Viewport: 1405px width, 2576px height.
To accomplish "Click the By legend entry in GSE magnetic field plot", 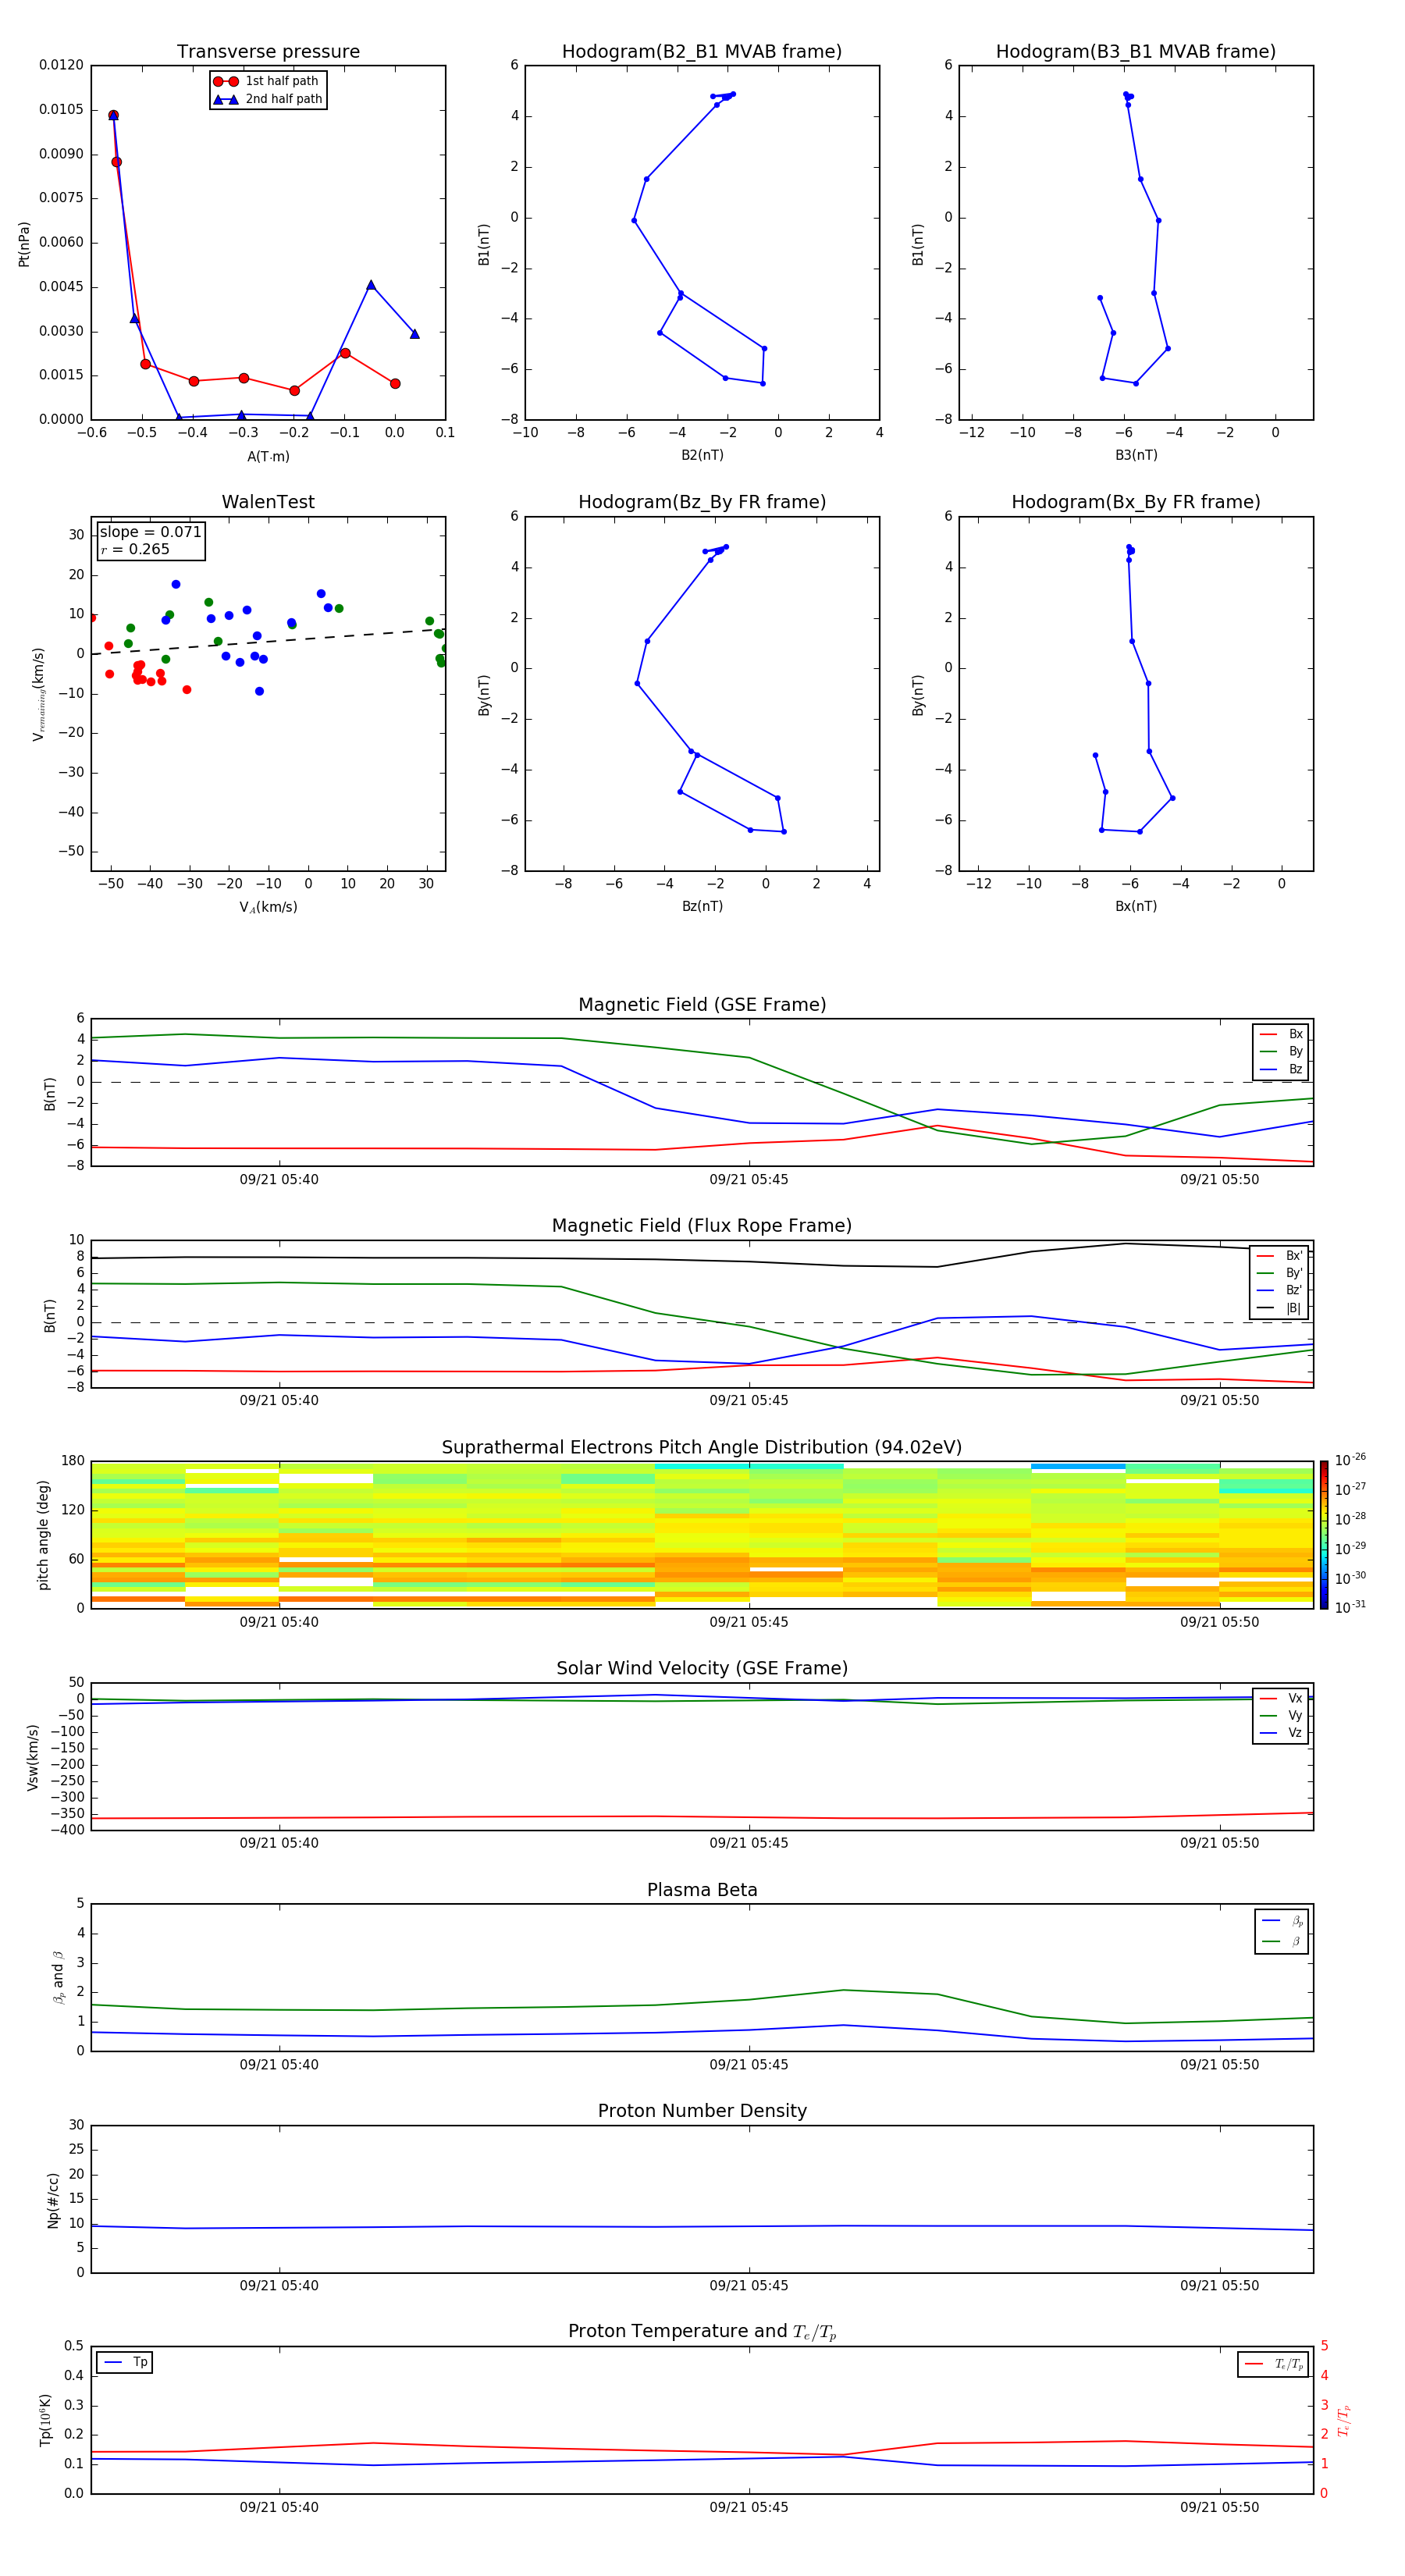I will pos(1281,1052).
